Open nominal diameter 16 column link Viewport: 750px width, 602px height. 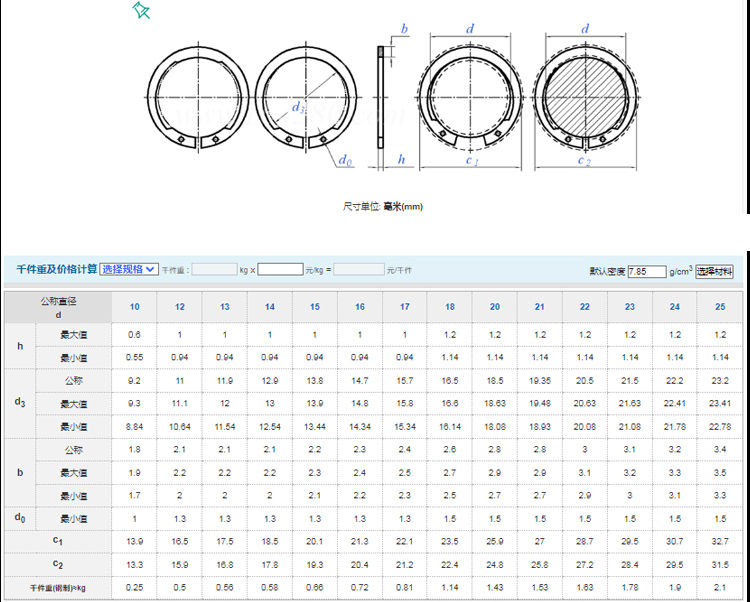point(360,307)
